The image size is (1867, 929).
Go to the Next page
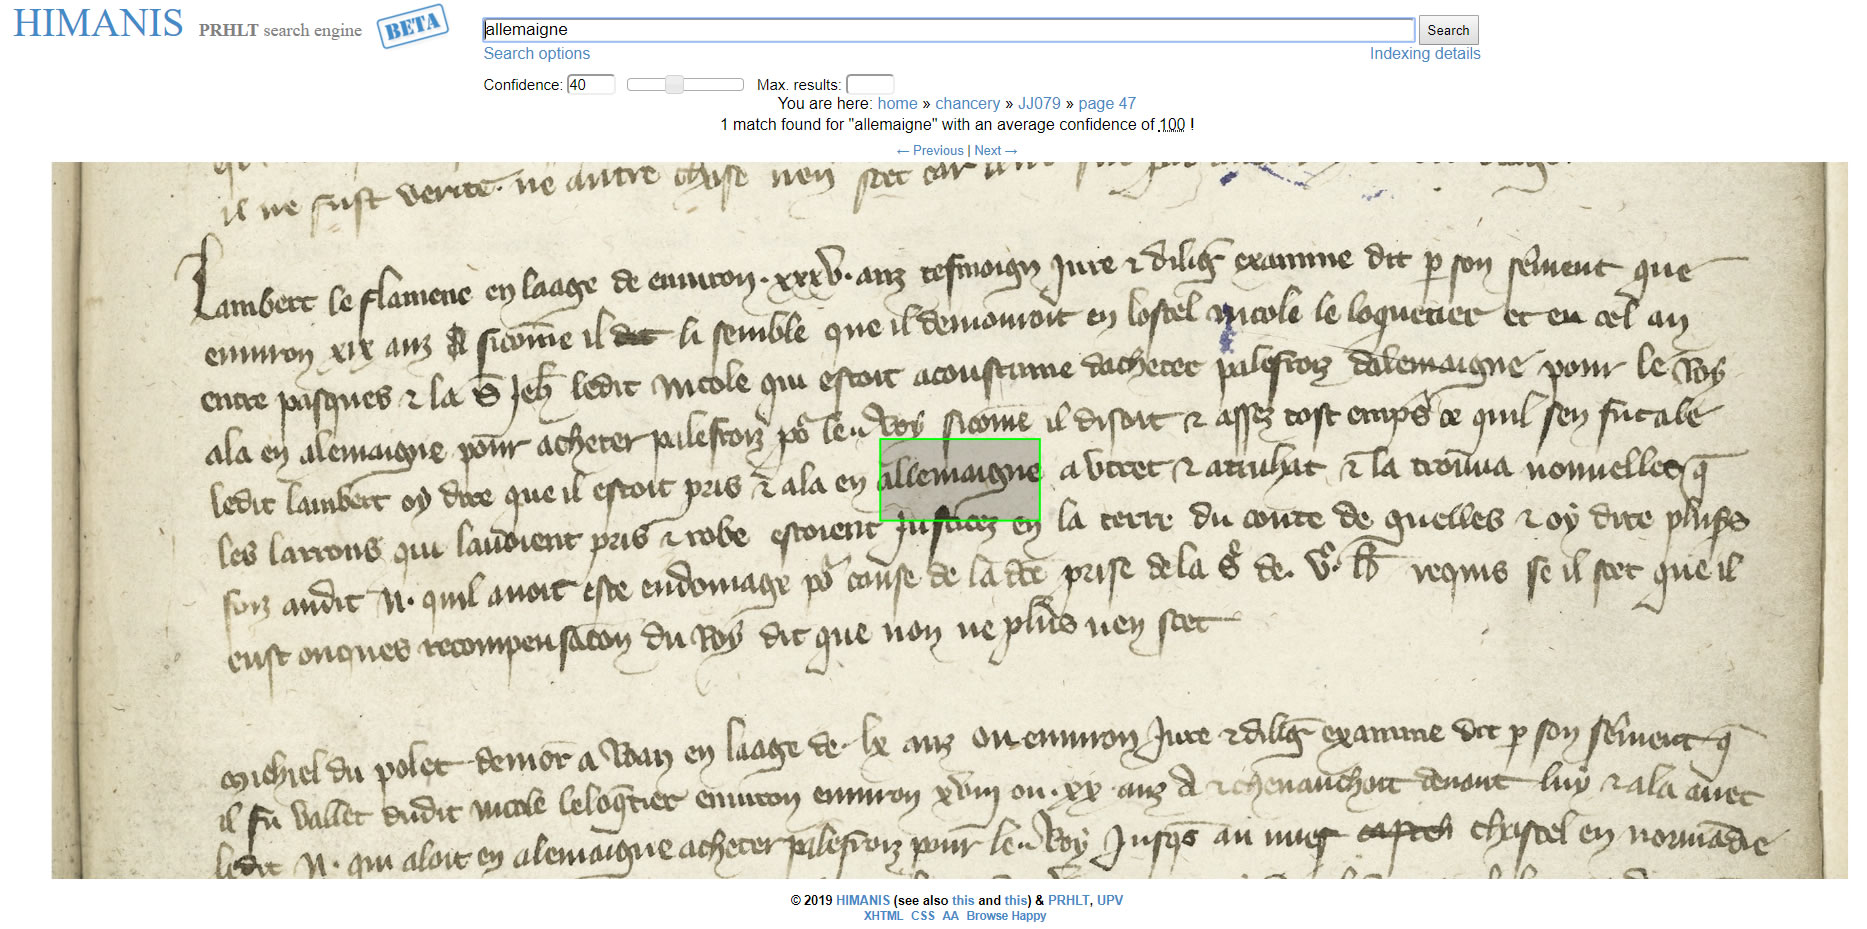995,151
